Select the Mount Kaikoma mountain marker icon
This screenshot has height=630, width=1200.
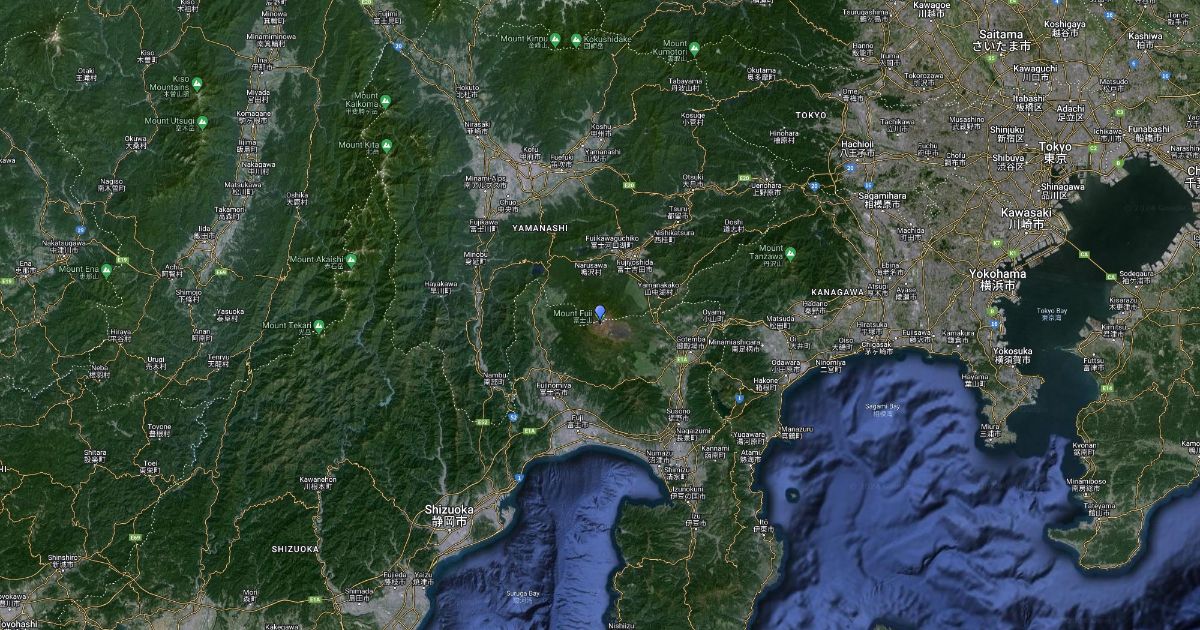click(x=385, y=101)
